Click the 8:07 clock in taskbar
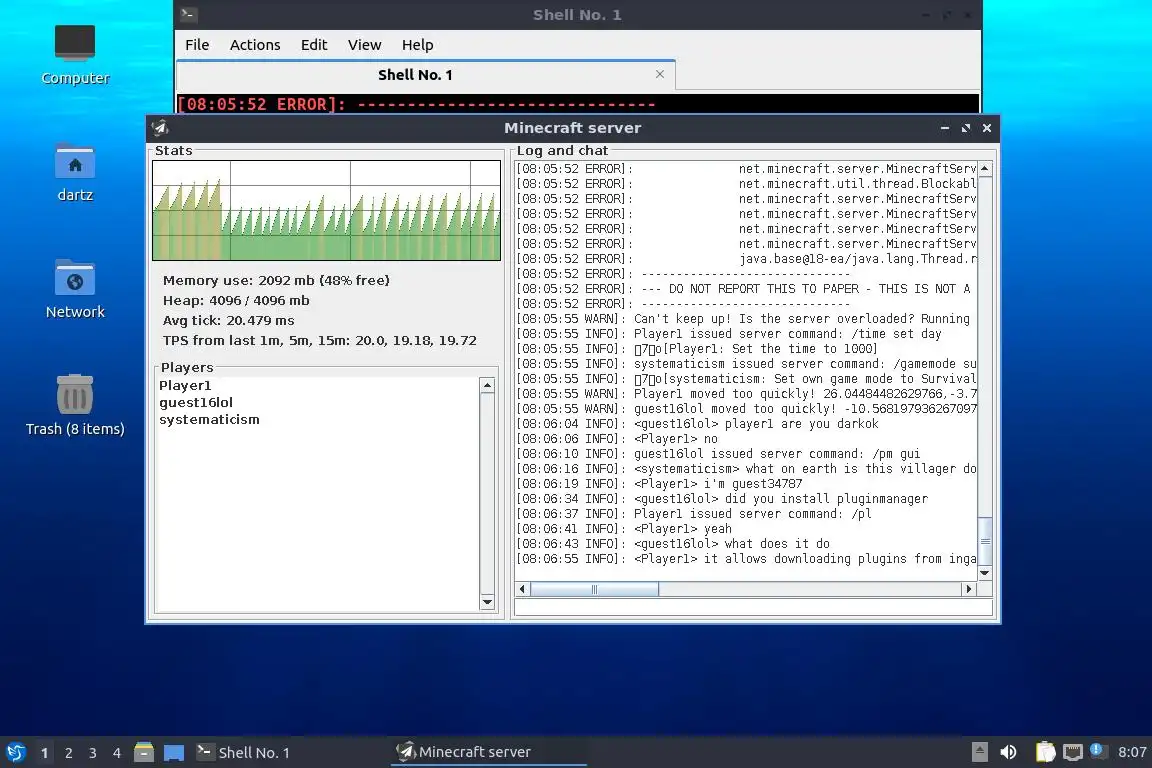1152x768 pixels. coord(1131,752)
